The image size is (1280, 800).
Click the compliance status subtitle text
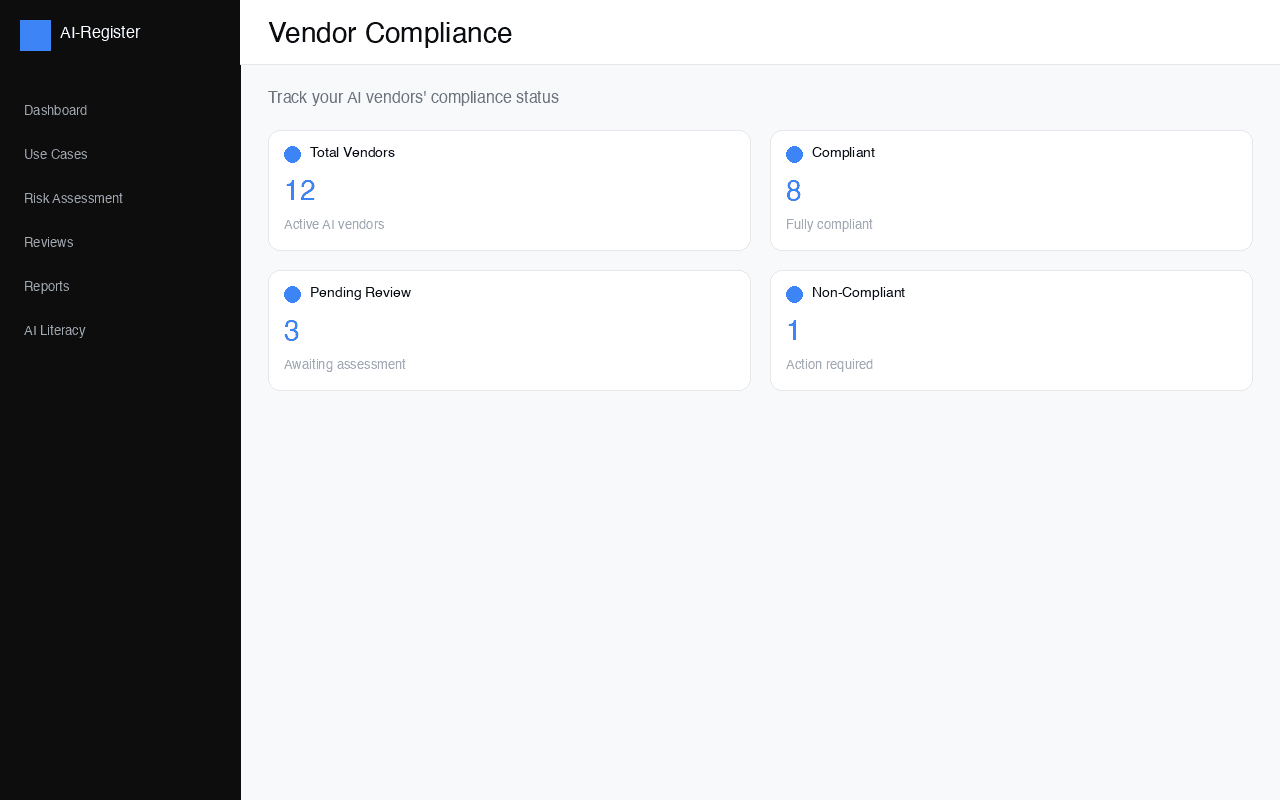(x=413, y=97)
